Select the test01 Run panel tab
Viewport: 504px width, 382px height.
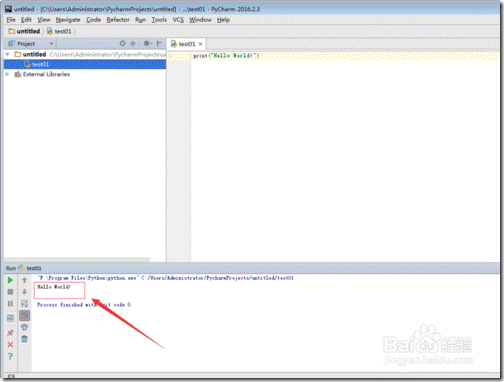click(x=30, y=268)
